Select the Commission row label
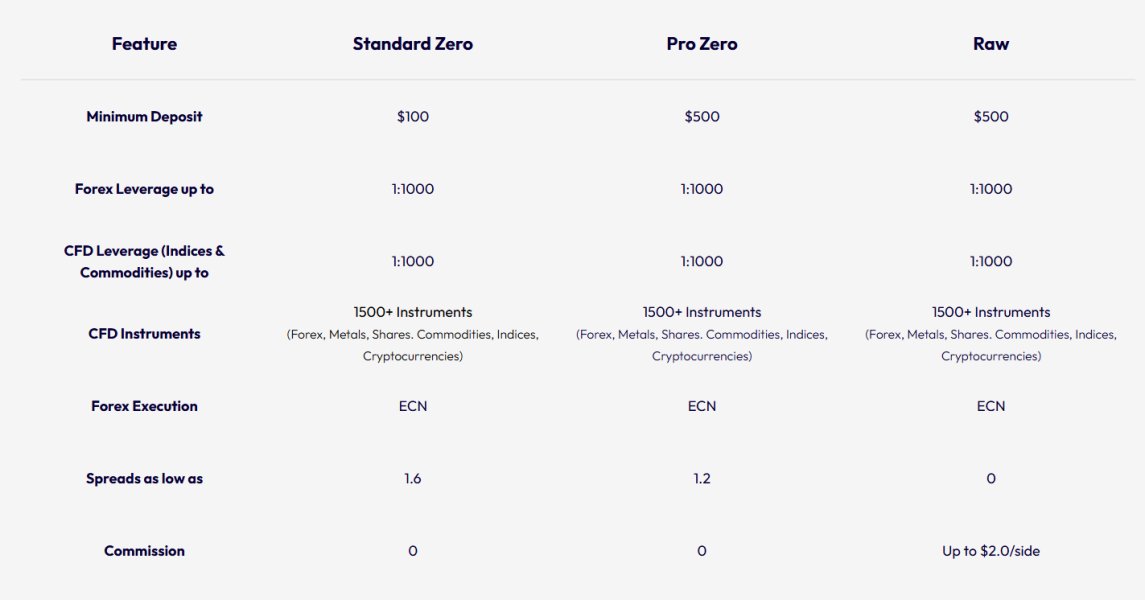Screen dimensions: 1145x600 click(144, 551)
